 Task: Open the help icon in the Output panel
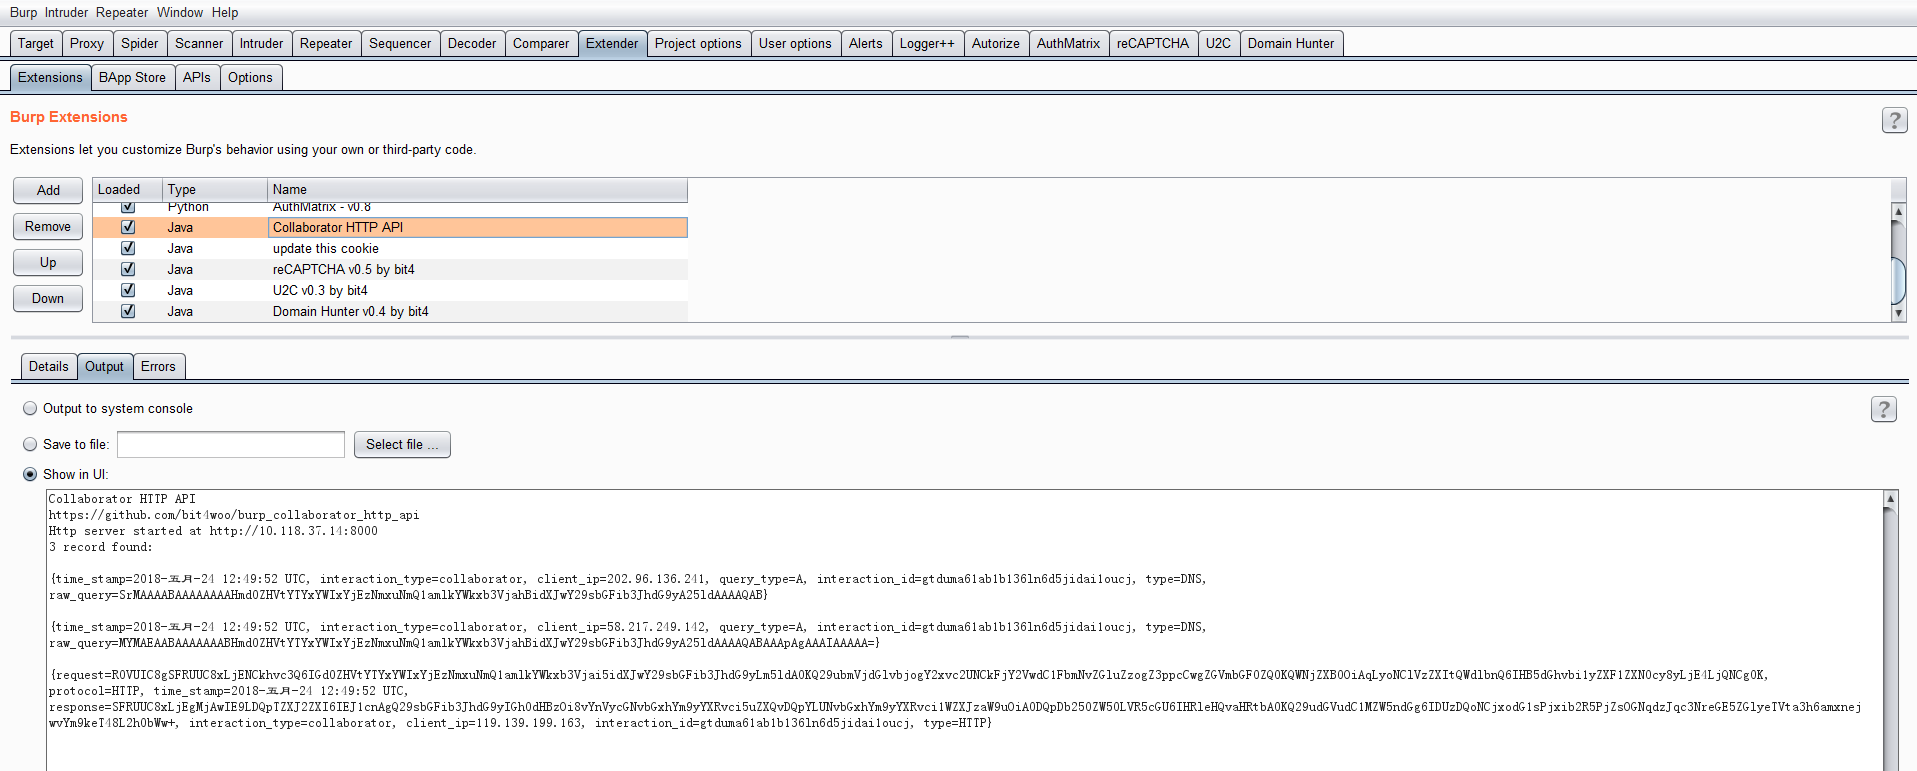[x=1883, y=409]
